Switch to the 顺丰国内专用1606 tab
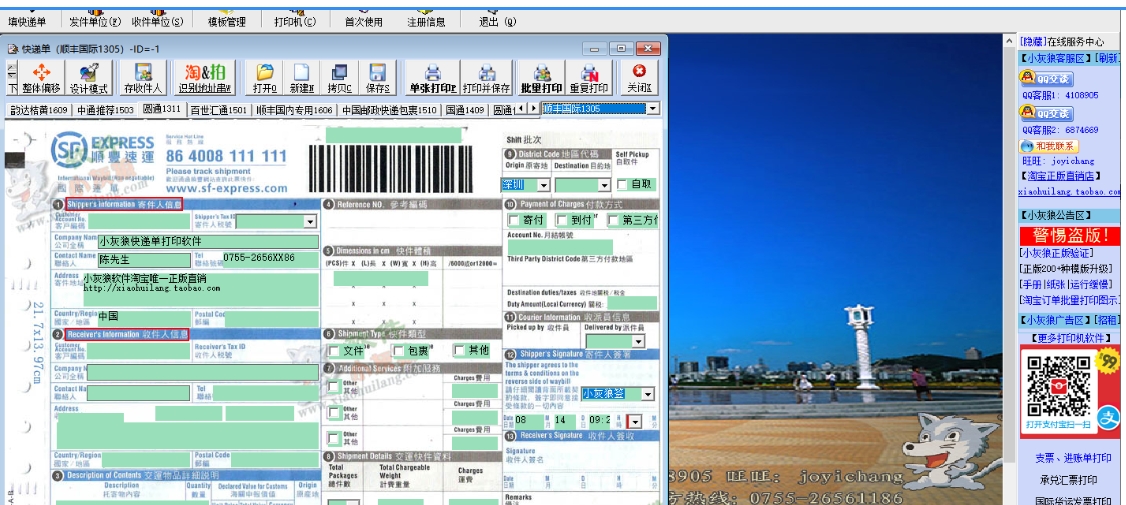 point(294,110)
